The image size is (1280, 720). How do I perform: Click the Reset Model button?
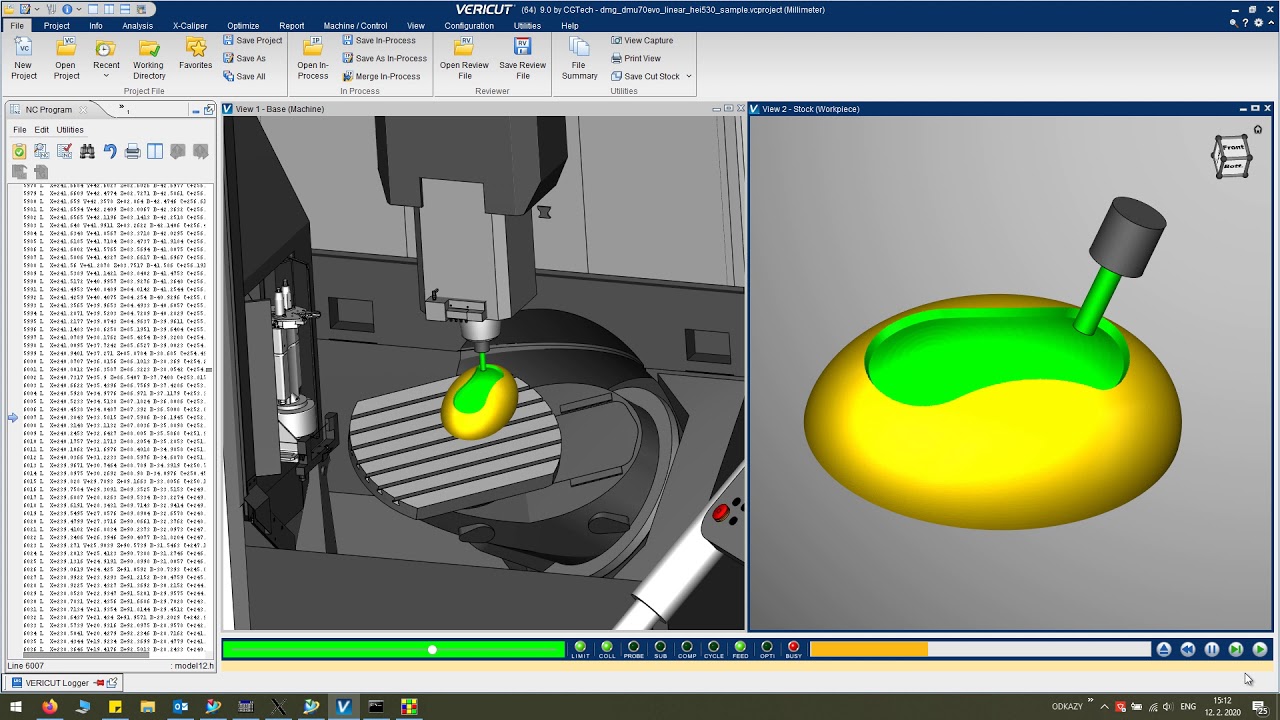pos(1164,650)
